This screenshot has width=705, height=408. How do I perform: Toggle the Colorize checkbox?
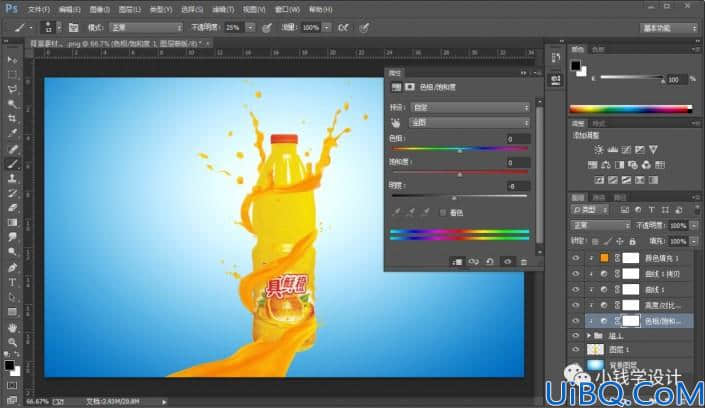click(x=443, y=212)
